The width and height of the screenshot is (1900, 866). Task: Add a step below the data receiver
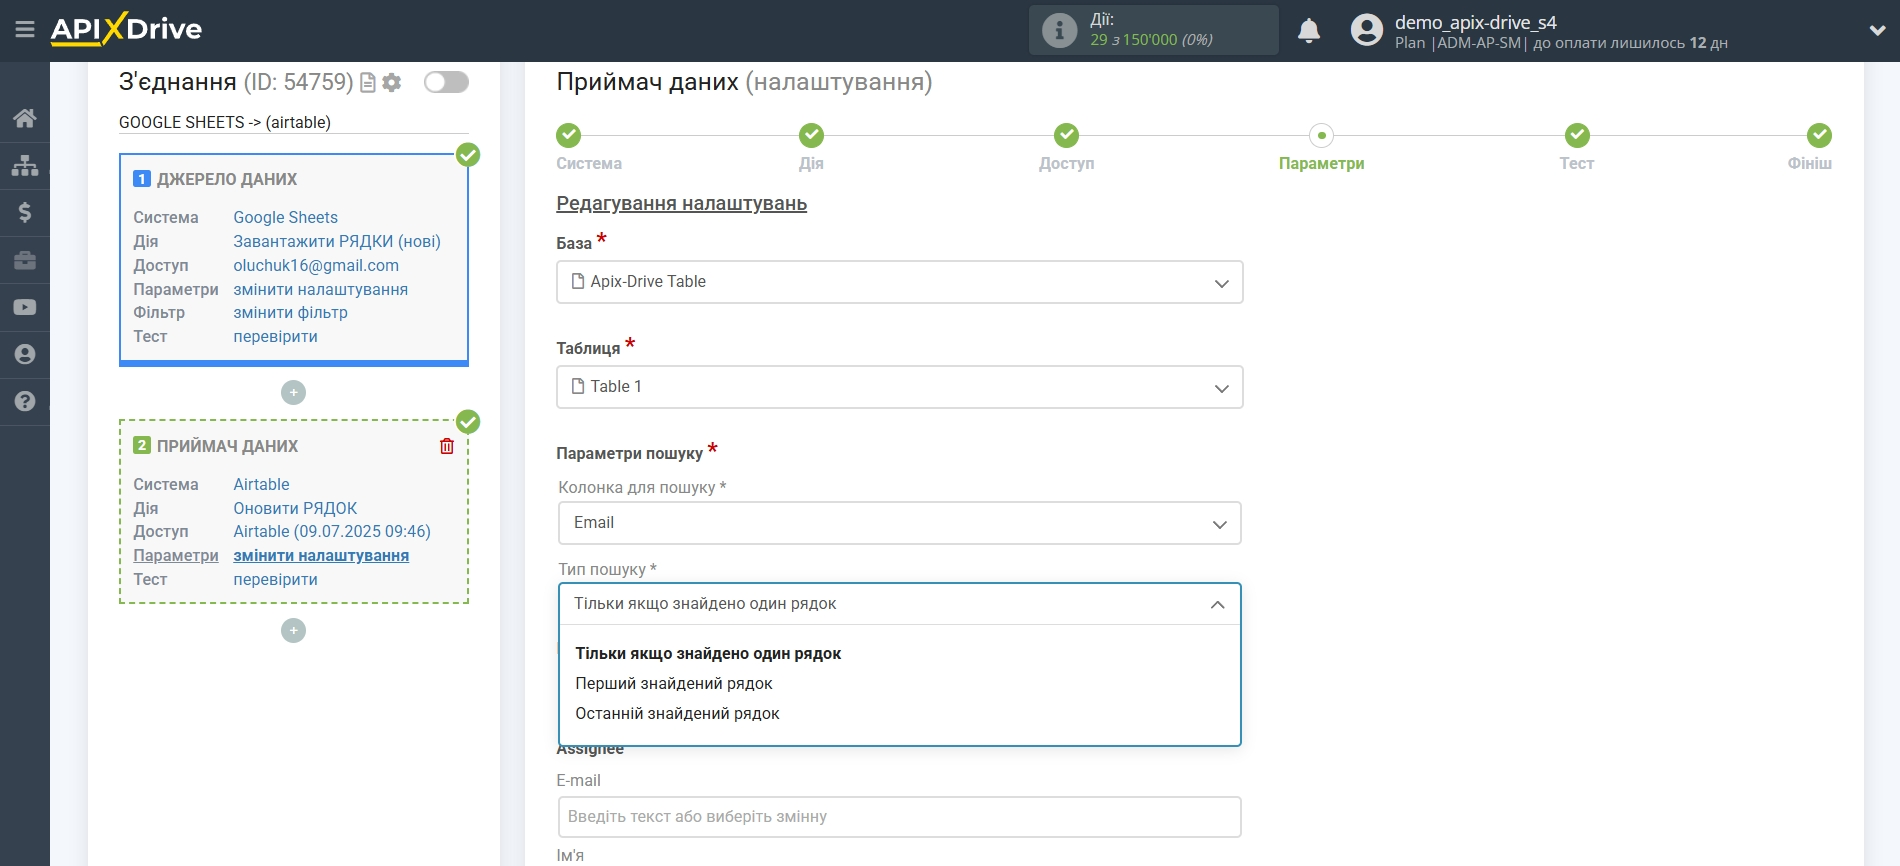point(293,630)
